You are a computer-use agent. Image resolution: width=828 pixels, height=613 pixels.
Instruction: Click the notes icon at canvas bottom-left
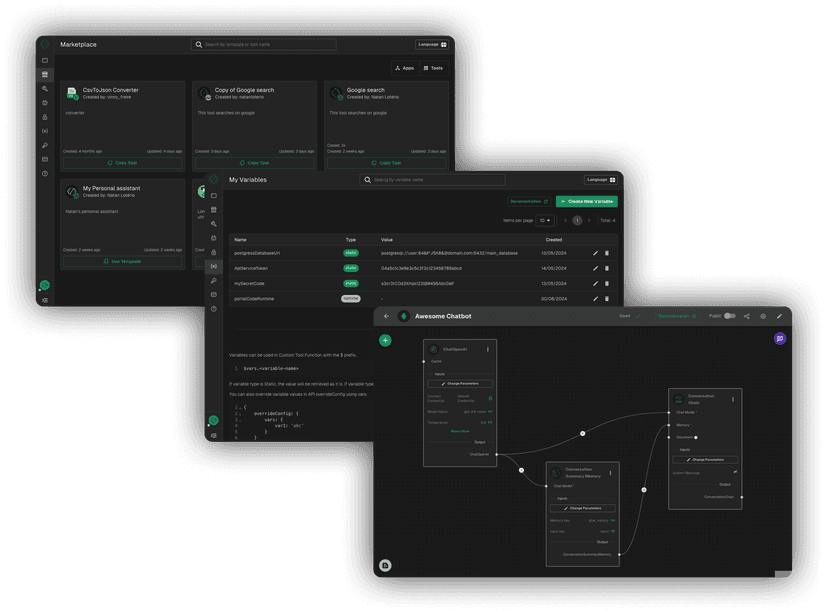click(x=385, y=565)
